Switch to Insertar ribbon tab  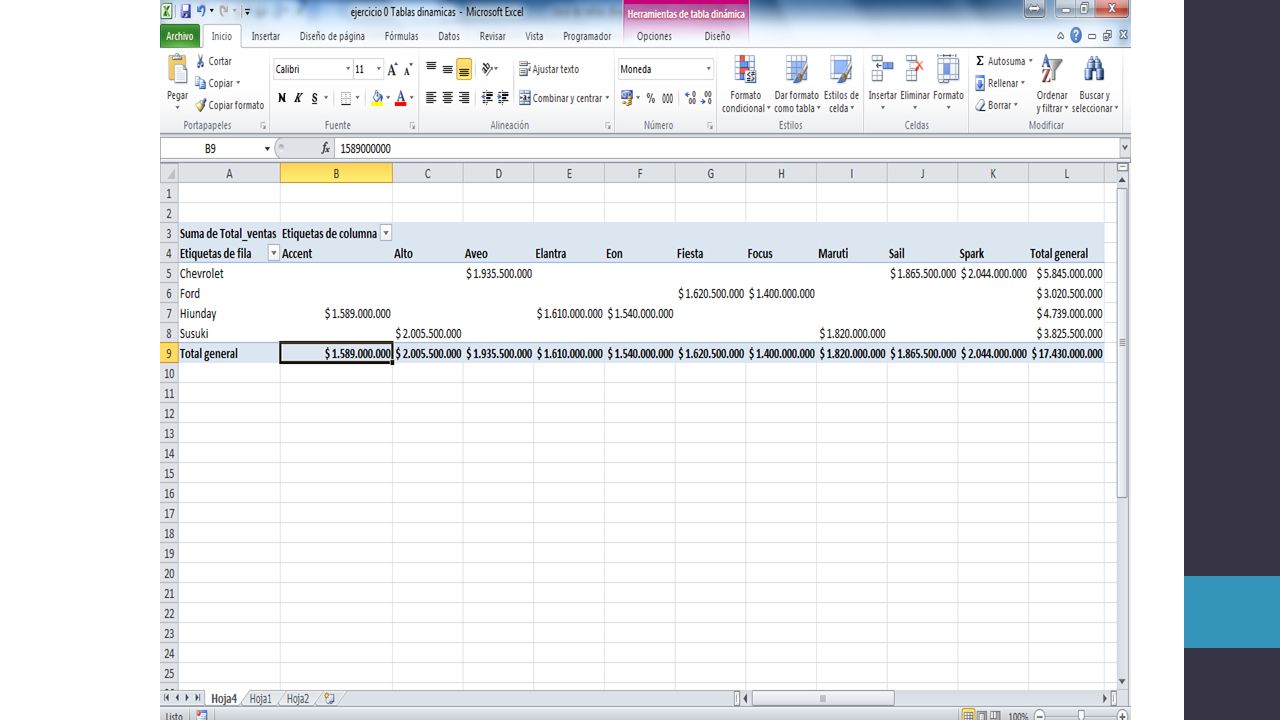[265, 36]
